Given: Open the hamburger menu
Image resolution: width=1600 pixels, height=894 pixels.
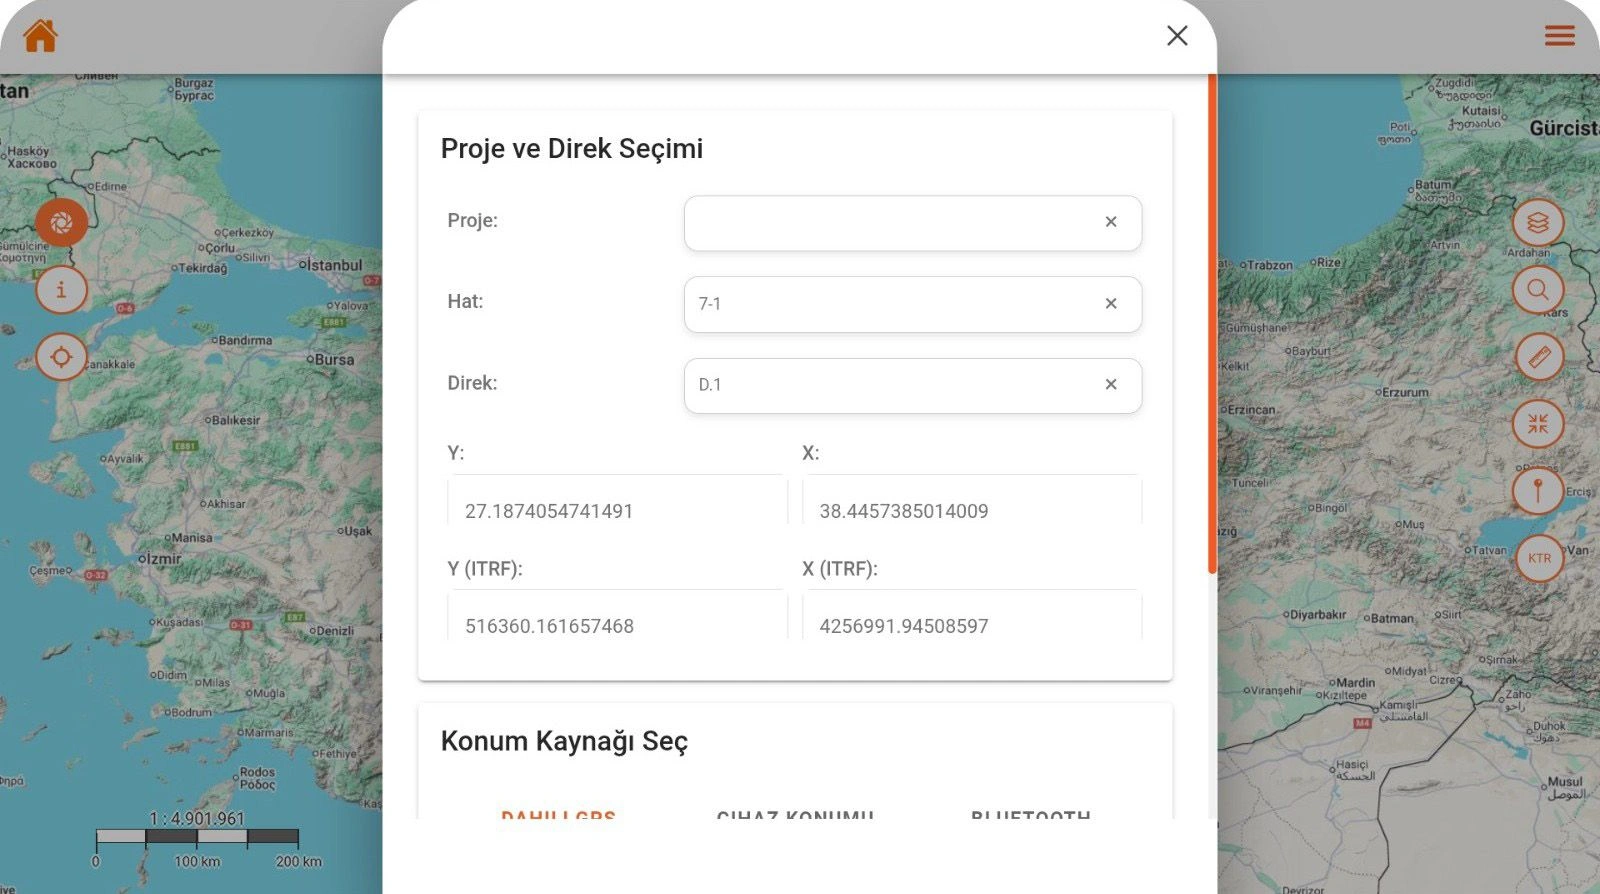Looking at the screenshot, I should 1559,36.
